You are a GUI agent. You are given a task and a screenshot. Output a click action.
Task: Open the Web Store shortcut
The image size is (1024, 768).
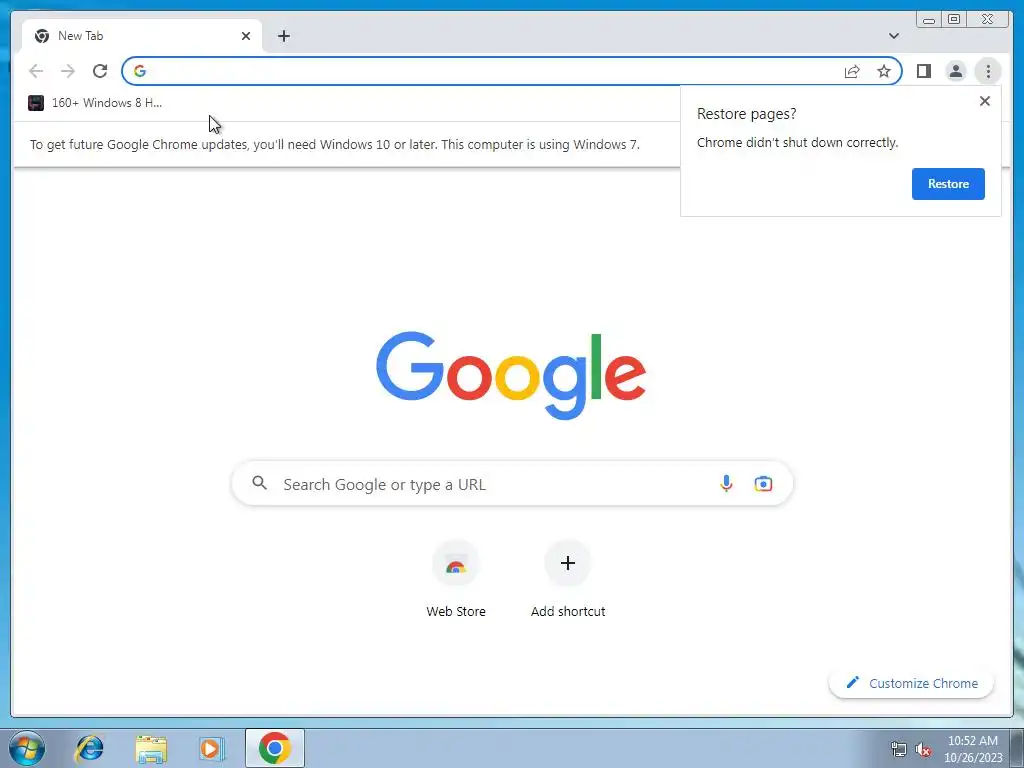pyautogui.click(x=456, y=580)
